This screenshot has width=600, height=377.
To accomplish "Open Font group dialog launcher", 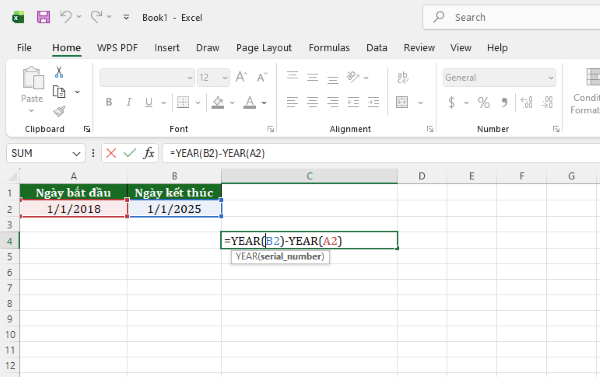I will point(271,129).
